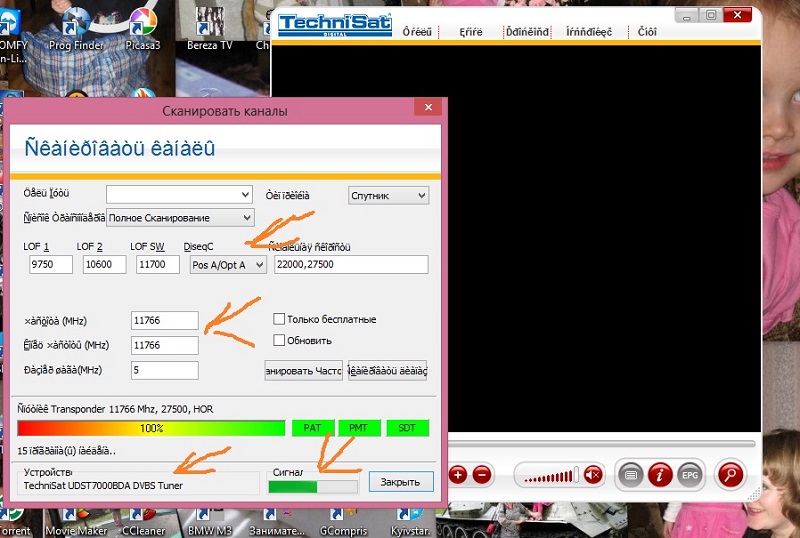The width and height of the screenshot is (800, 538).
Task: Expand the 'Спутник' tuner type dropdown
Action: coord(388,195)
